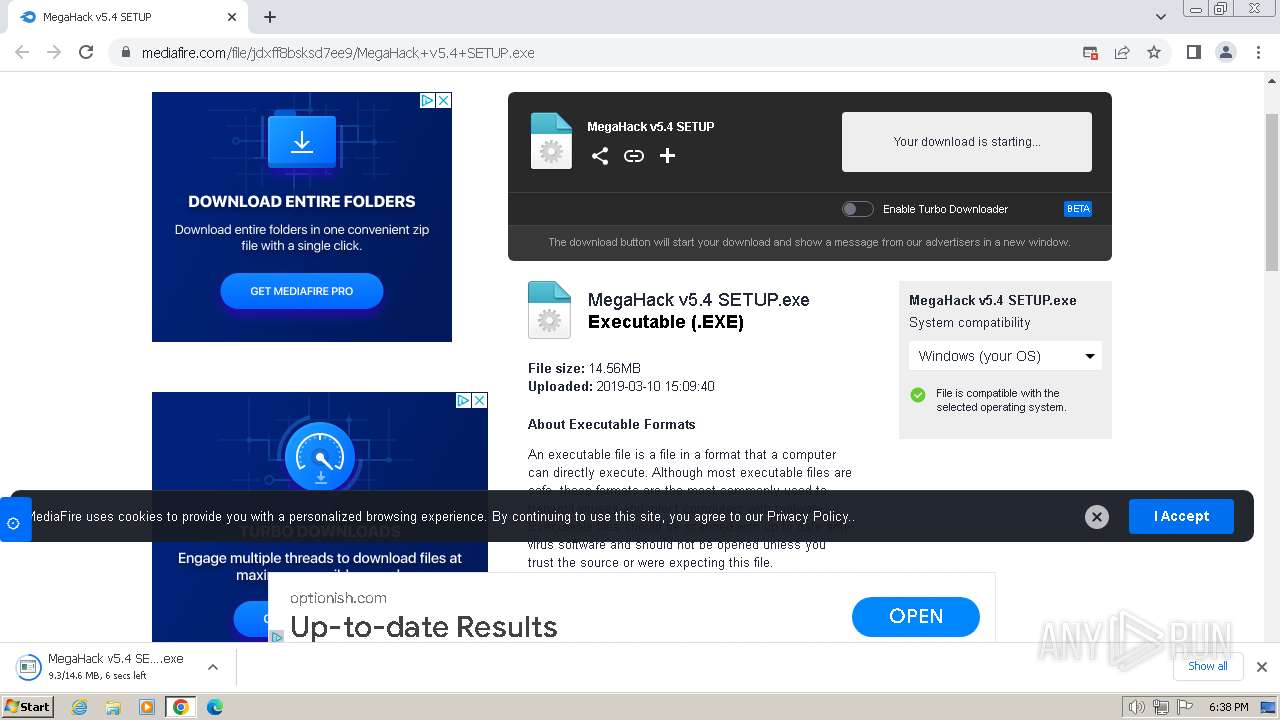Click the blue cookie settings icon
1280x720 pixels.
coord(14,522)
